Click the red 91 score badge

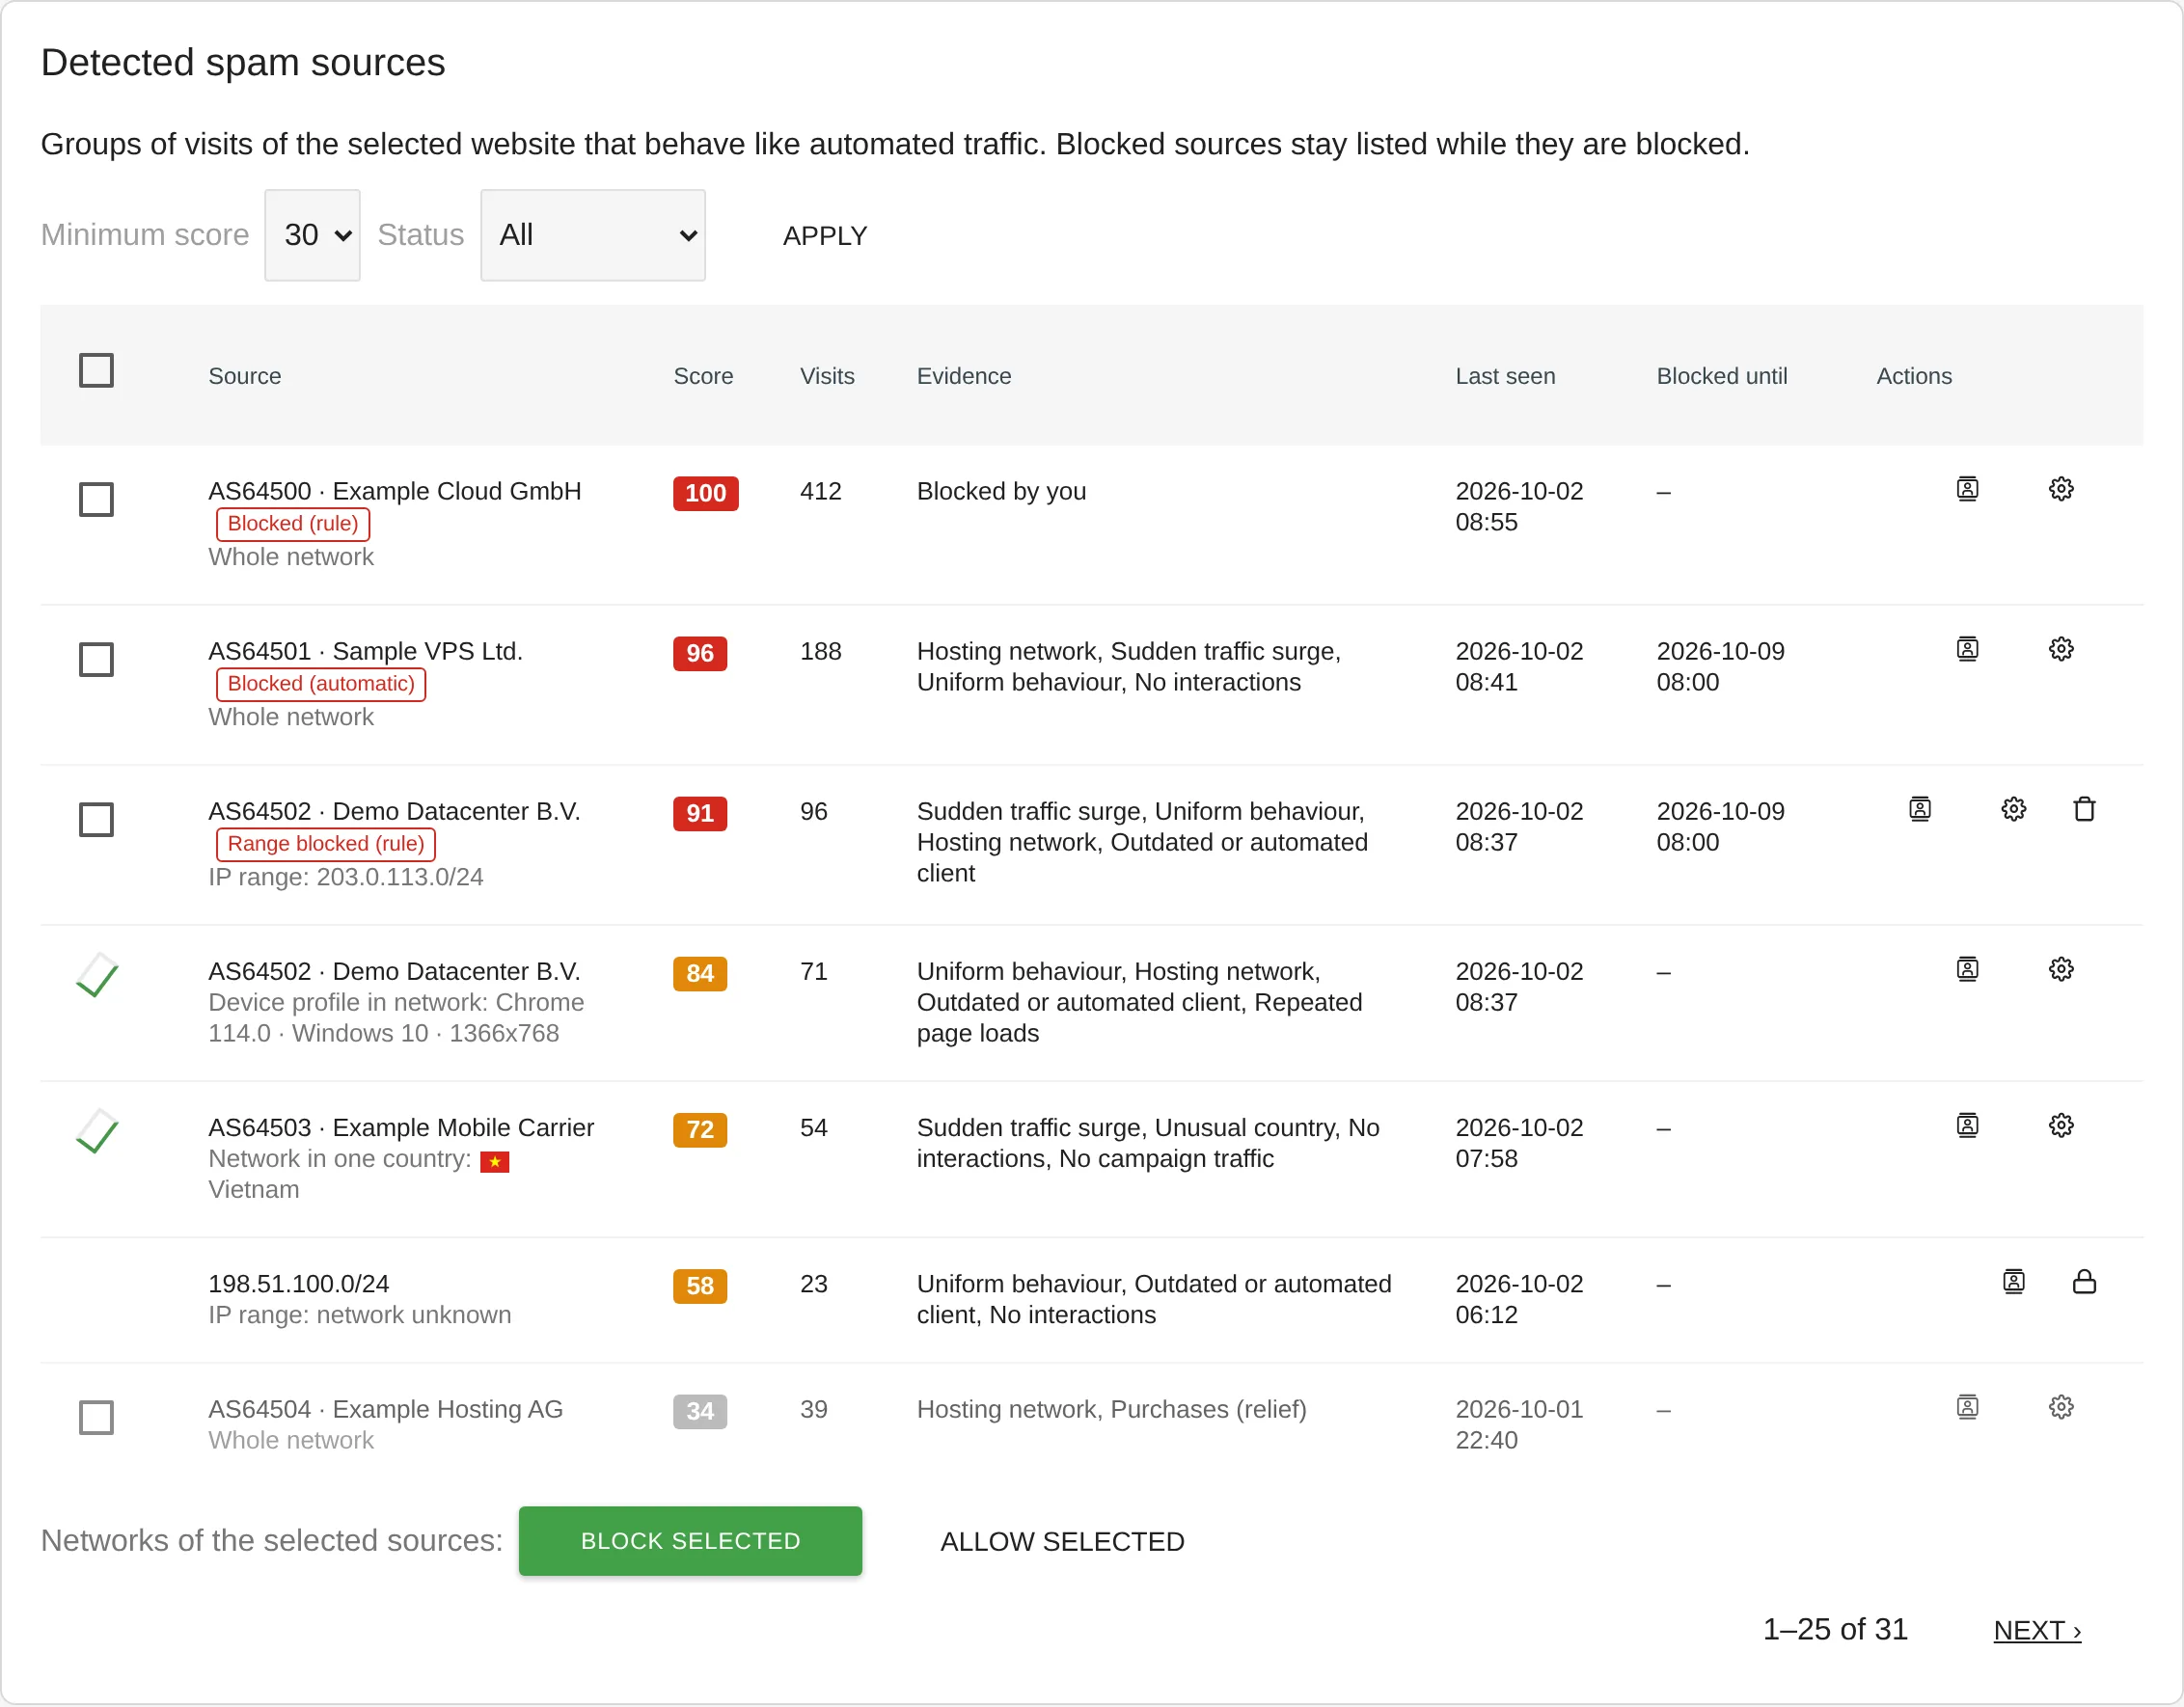(x=700, y=813)
